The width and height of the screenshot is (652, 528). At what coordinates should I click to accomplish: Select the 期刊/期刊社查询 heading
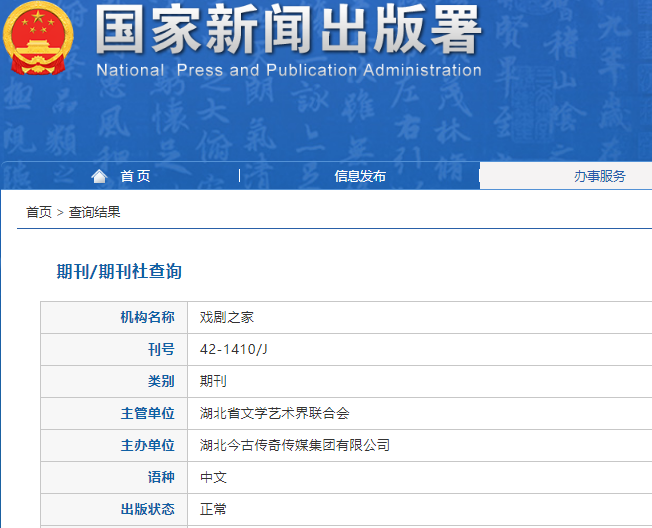(x=119, y=271)
